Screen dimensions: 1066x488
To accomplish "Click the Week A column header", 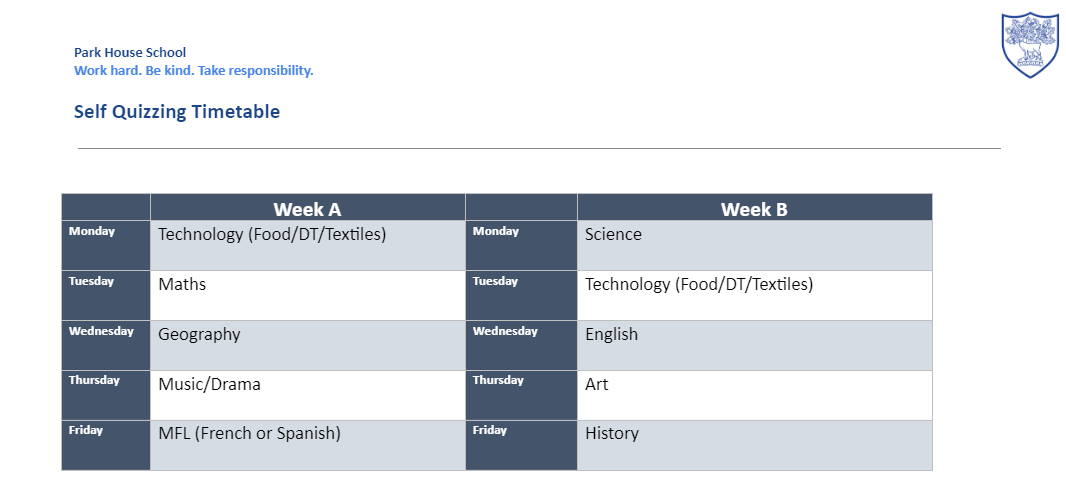I will [308, 207].
